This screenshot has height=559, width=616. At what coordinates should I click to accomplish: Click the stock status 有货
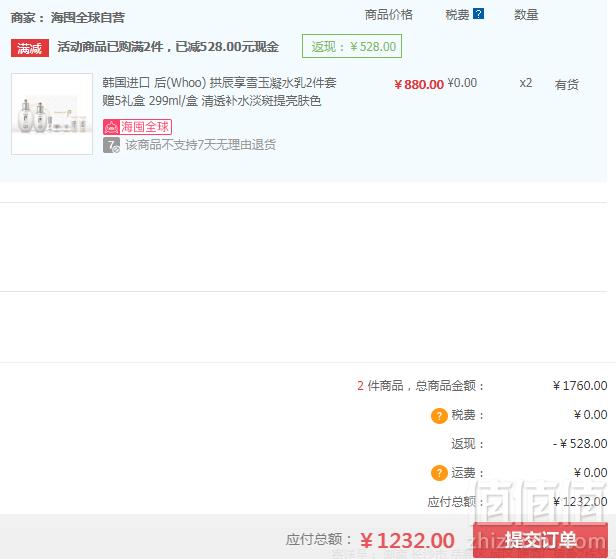tap(566, 84)
